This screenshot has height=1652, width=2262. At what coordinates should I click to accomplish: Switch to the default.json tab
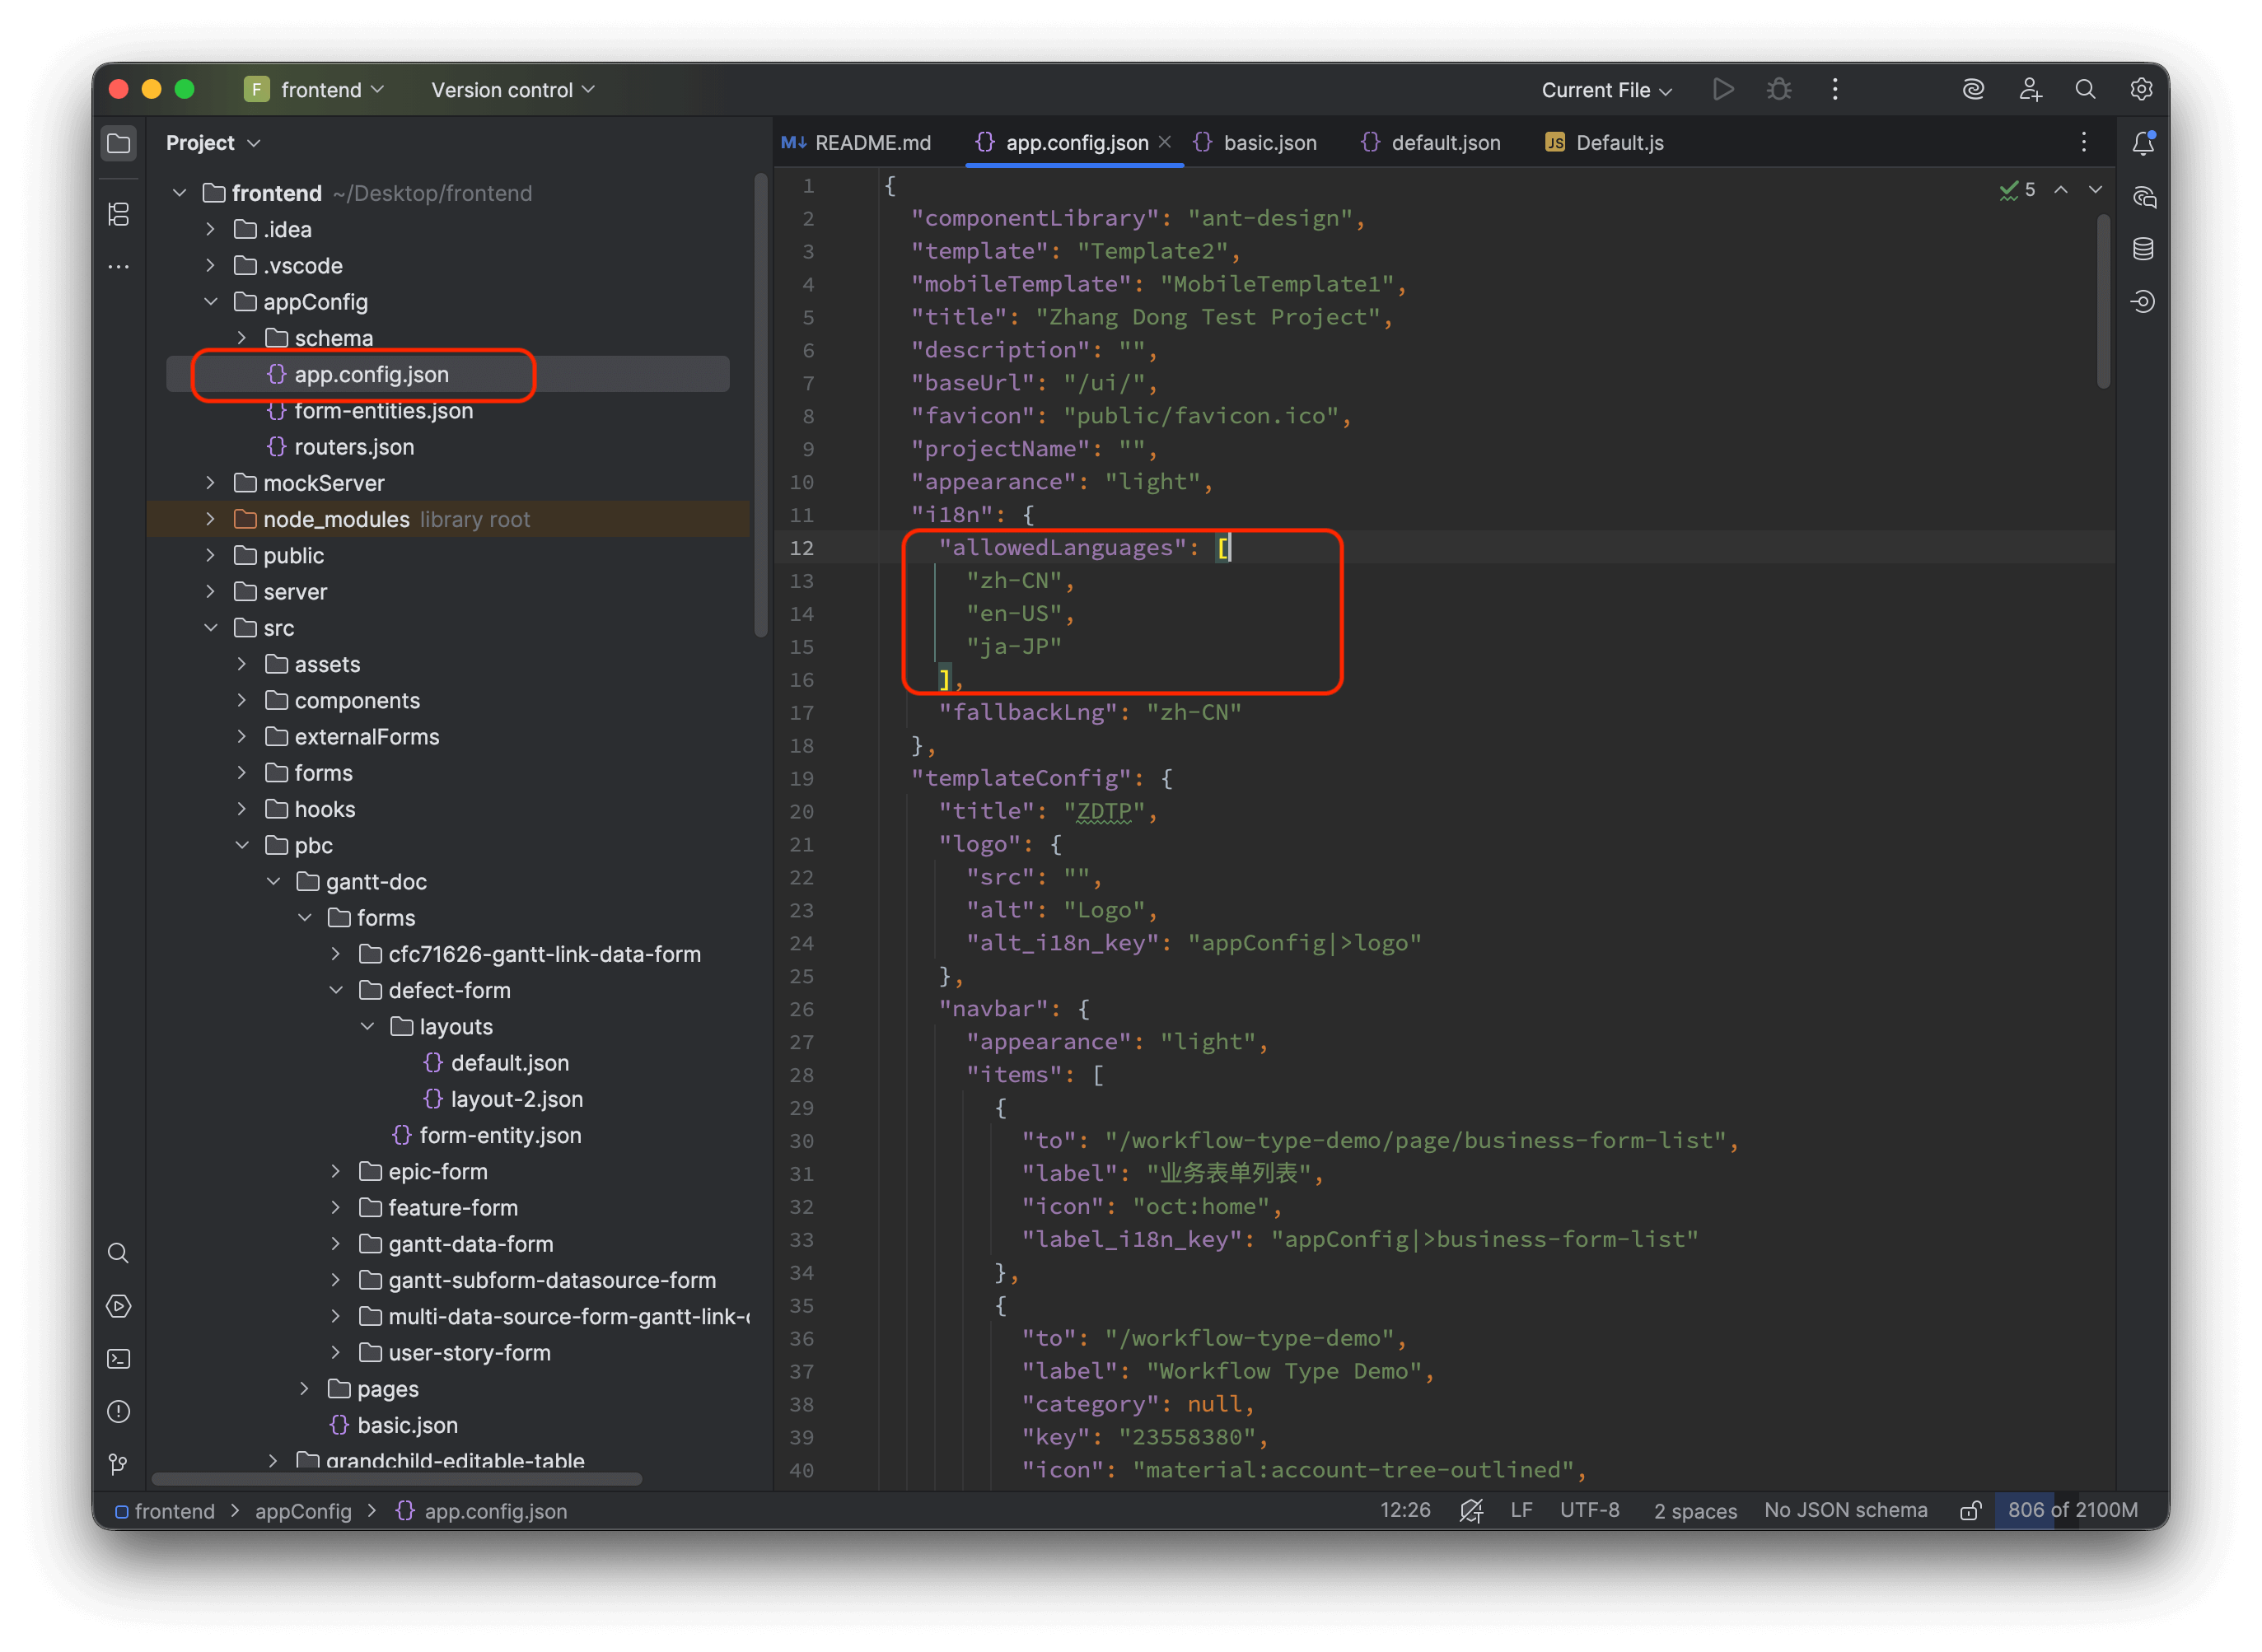(x=1432, y=143)
